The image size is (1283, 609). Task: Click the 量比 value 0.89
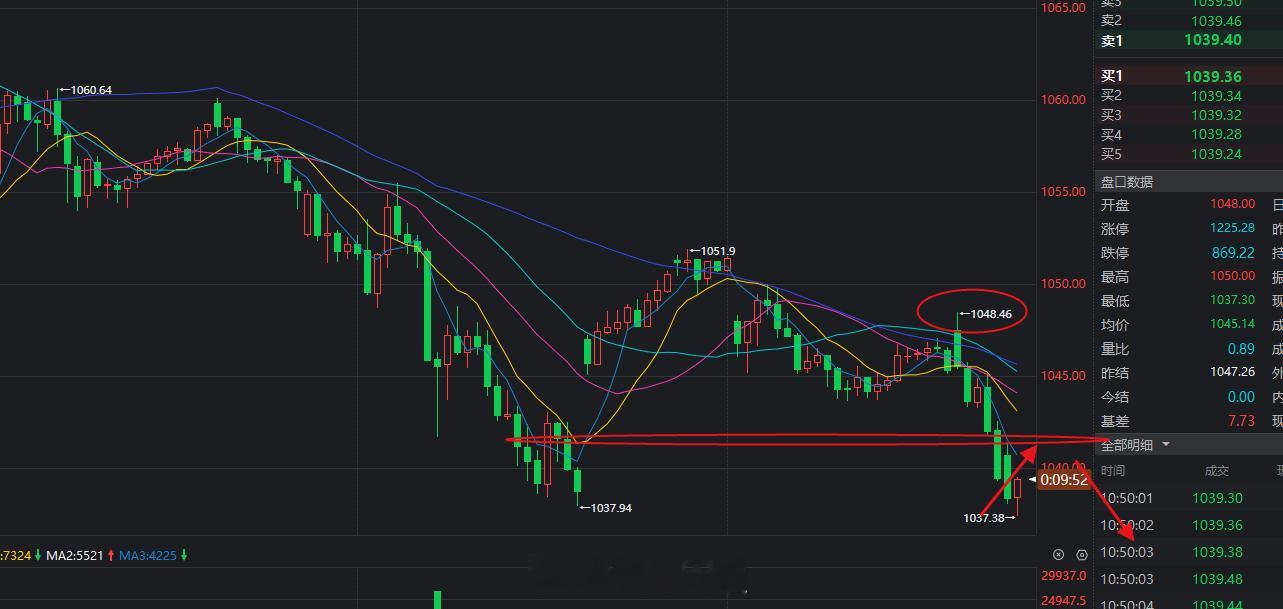1241,349
